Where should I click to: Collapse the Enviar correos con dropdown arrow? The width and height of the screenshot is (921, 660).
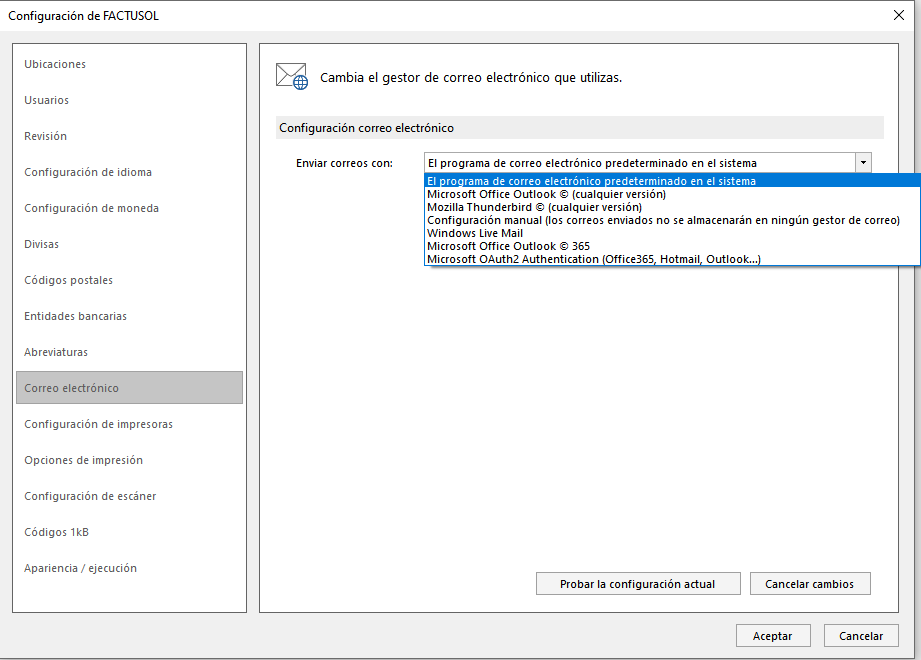(x=863, y=163)
